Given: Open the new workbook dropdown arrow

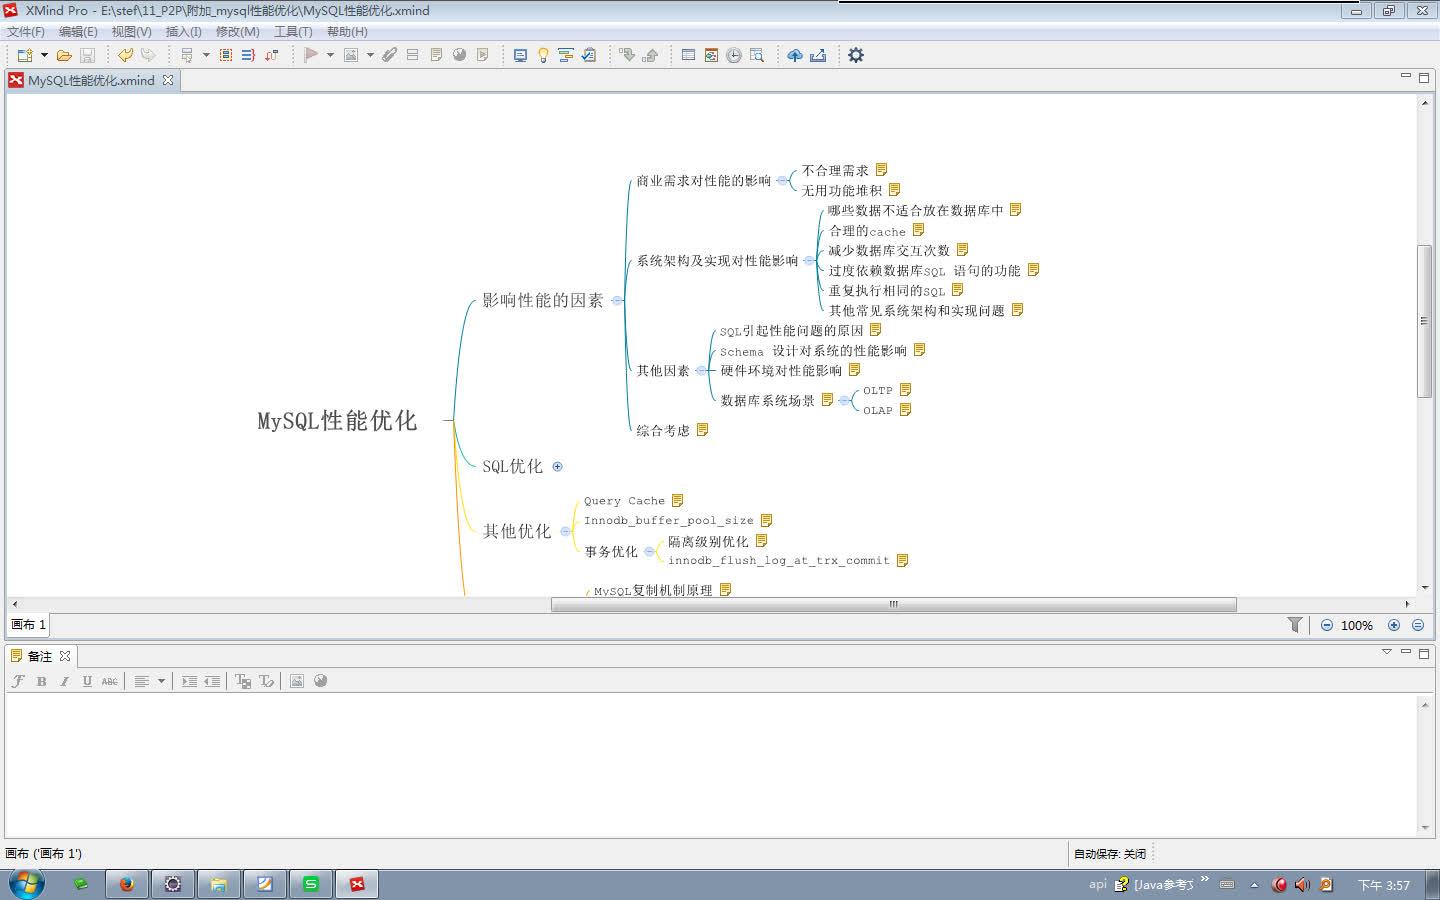Looking at the screenshot, I should pyautogui.click(x=44, y=55).
